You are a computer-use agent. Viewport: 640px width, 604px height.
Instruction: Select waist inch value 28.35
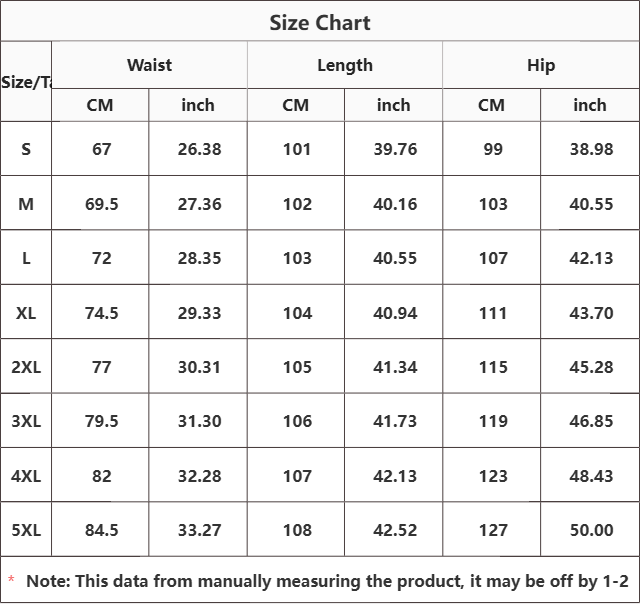click(199, 258)
